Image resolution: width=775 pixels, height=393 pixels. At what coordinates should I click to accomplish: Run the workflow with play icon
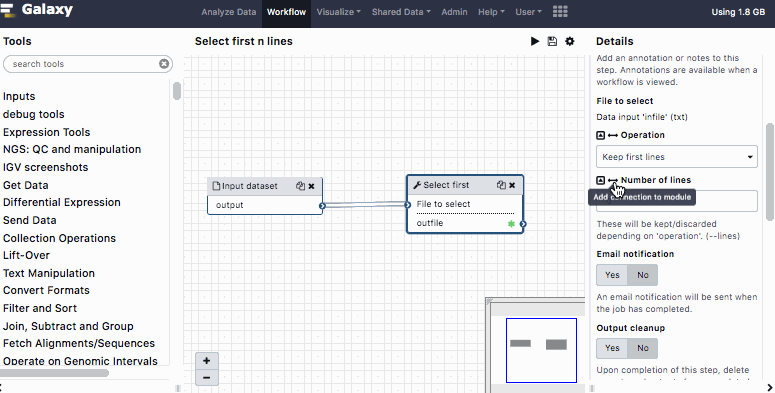click(535, 42)
